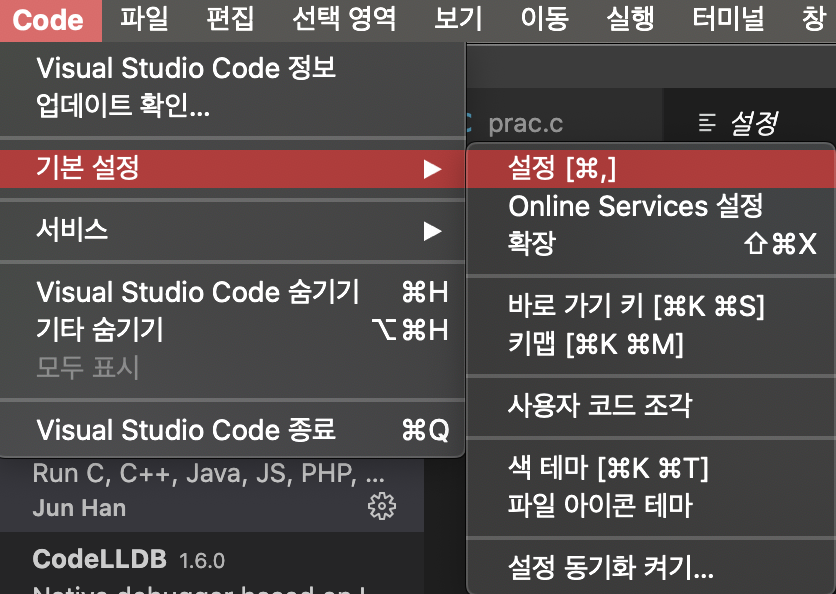Choose 색 테마 [⌘K ⌘T]

[651, 468]
